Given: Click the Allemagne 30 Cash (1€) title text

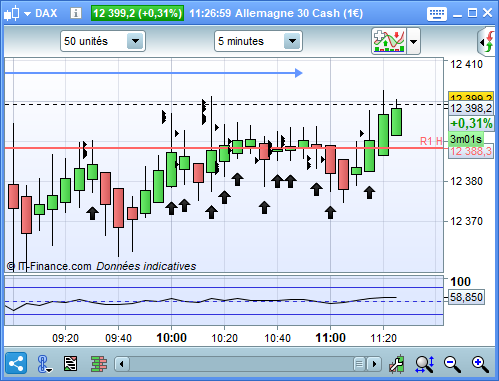Looking at the screenshot, I should (299, 13).
